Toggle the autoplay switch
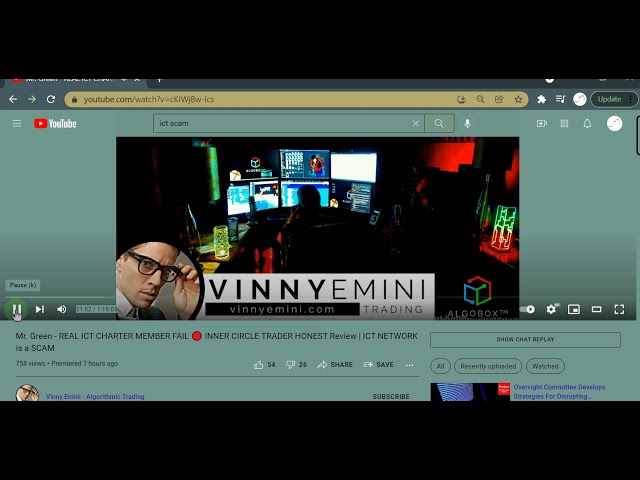The height and width of the screenshot is (480, 640). [528, 309]
